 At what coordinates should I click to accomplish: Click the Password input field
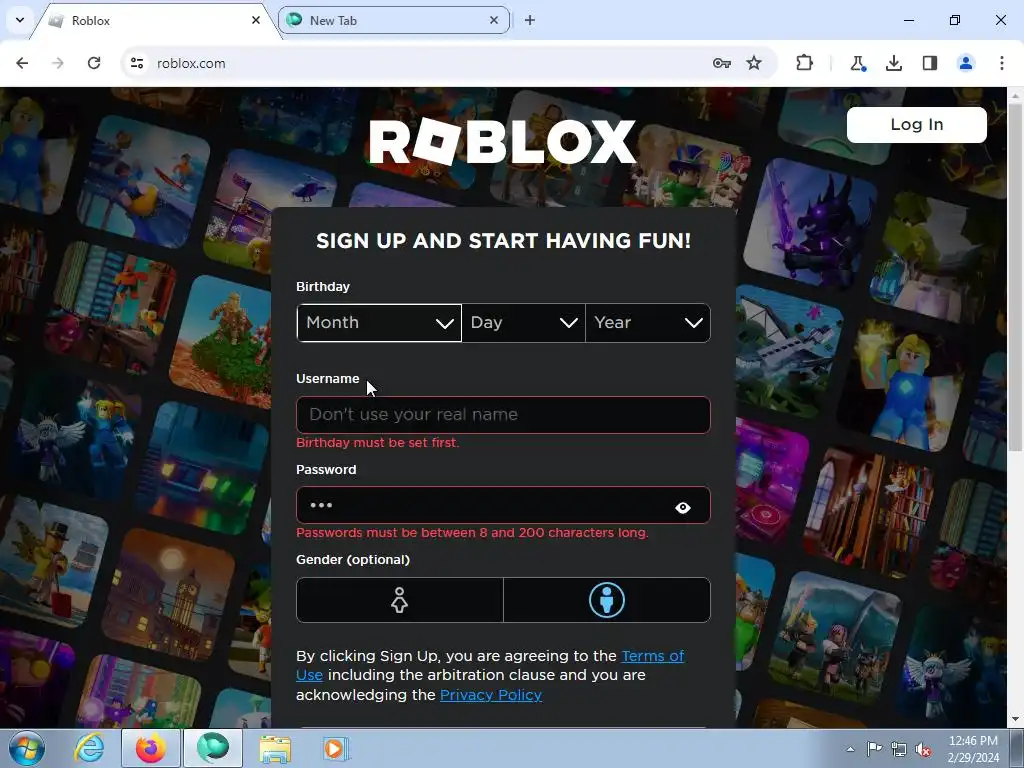503,505
